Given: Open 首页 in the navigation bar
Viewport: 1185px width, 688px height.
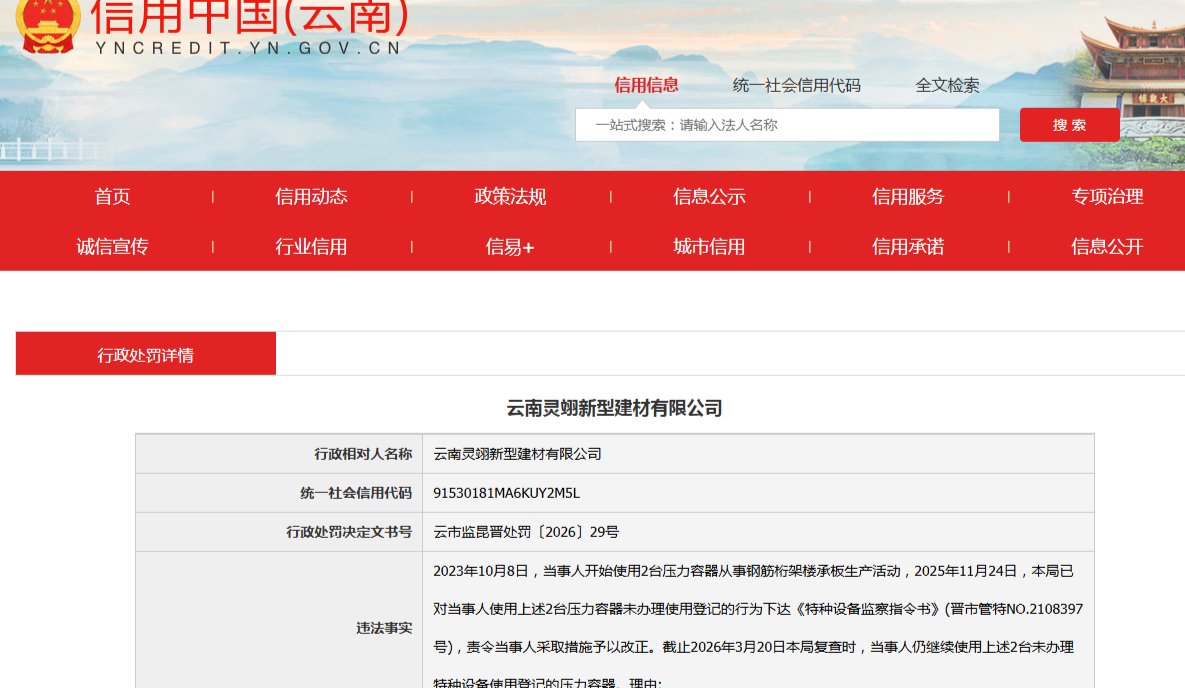Looking at the screenshot, I should (x=112, y=197).
